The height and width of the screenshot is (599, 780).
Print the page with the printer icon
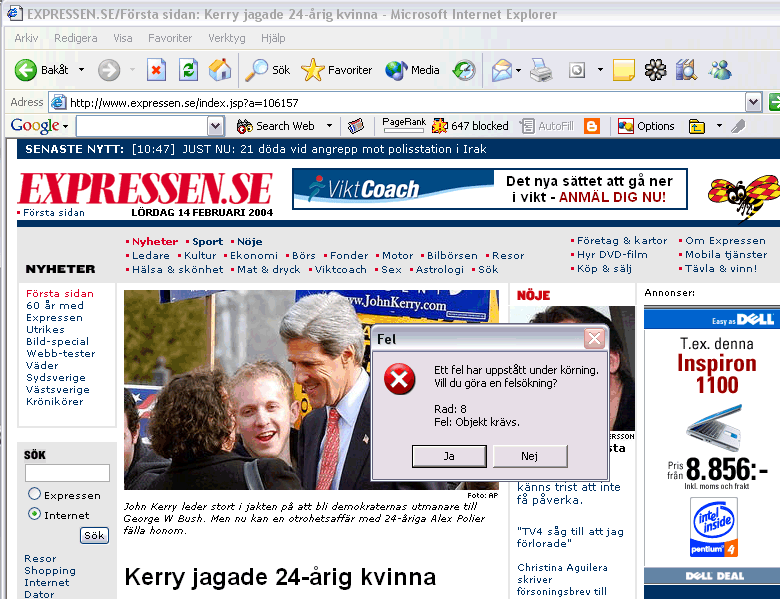point(541,70)
